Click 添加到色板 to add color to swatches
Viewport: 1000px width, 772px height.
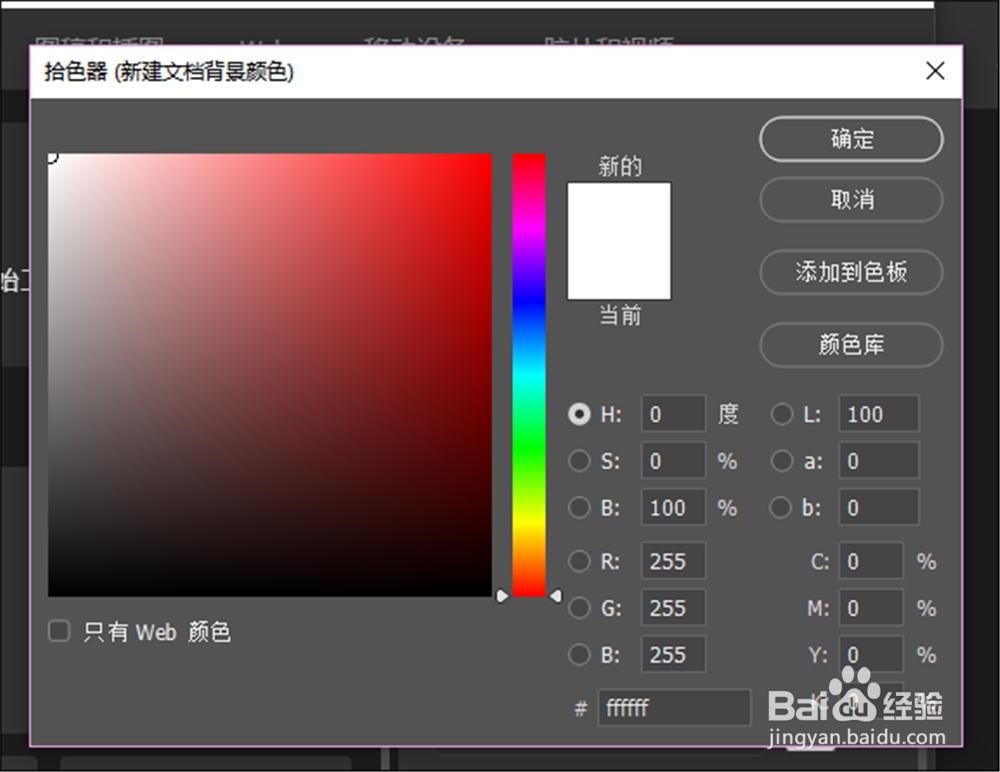point(851,273)
